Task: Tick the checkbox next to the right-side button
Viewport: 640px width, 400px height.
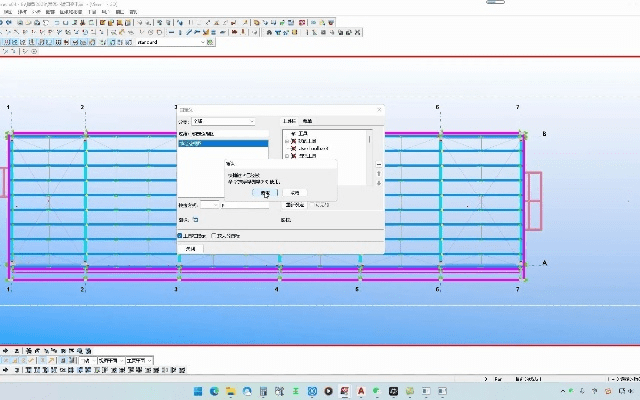Action: pyautogui.click(x=312, y=205)
